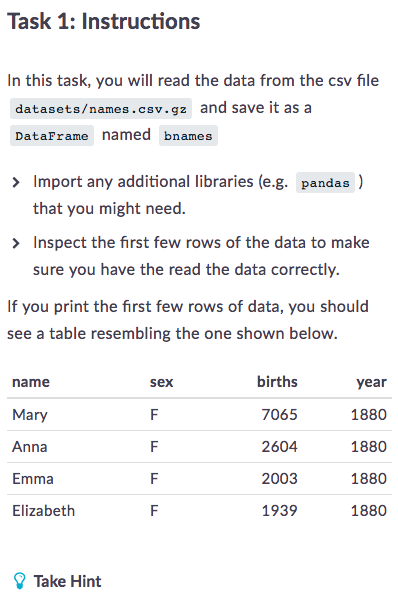Click the pandas code label
Viewport: 398px width, 601px height.
click(x=325, y=183)
